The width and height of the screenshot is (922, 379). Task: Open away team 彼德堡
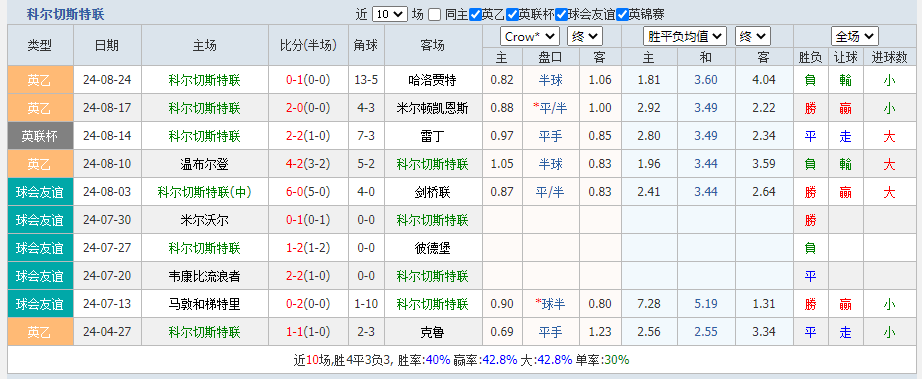coord(433,248)
